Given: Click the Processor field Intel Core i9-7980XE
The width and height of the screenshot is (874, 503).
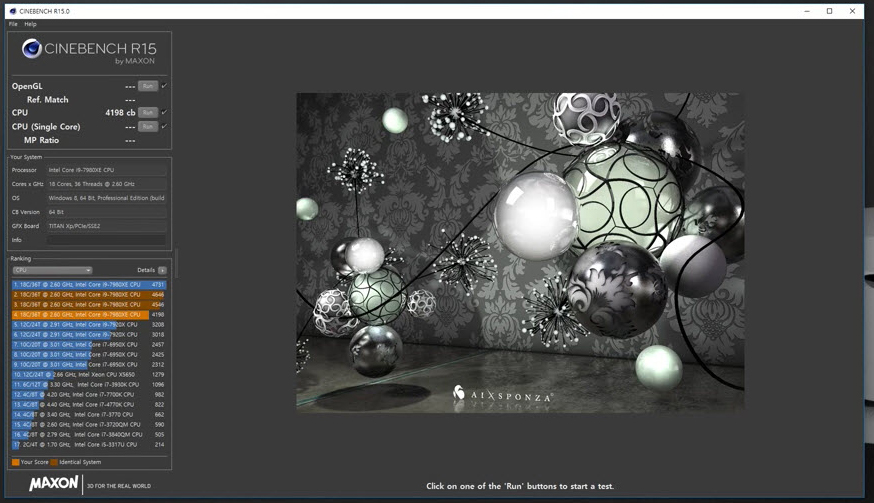Looking at the screenshot, I should click(106, 170).
